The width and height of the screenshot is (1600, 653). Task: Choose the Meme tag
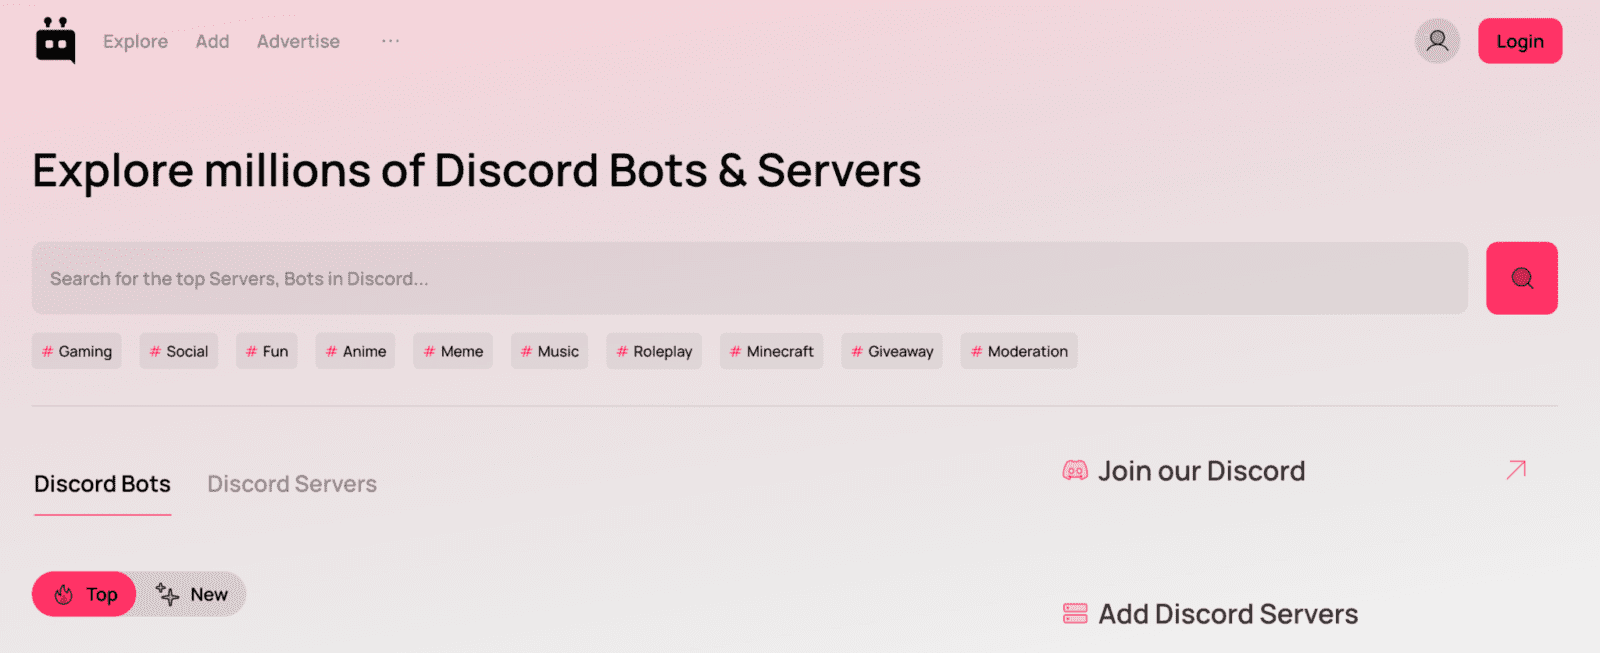coord(453,351)
